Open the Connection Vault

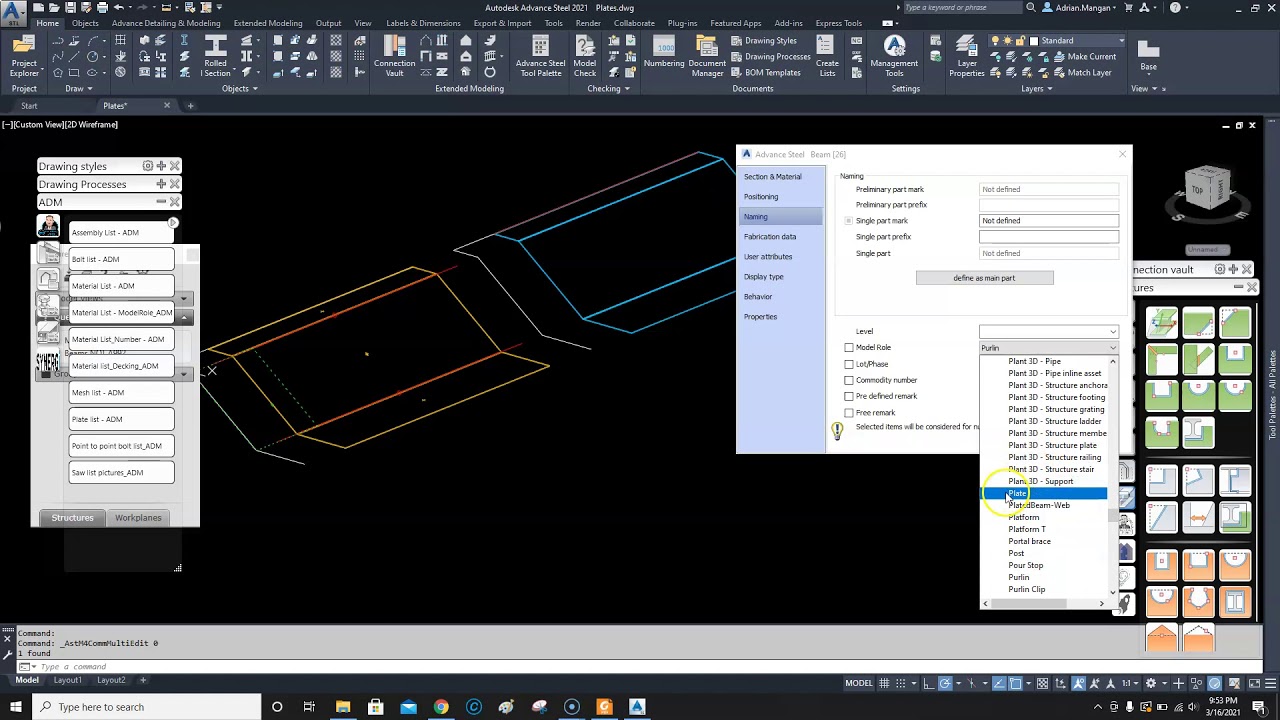coord(394,56)
